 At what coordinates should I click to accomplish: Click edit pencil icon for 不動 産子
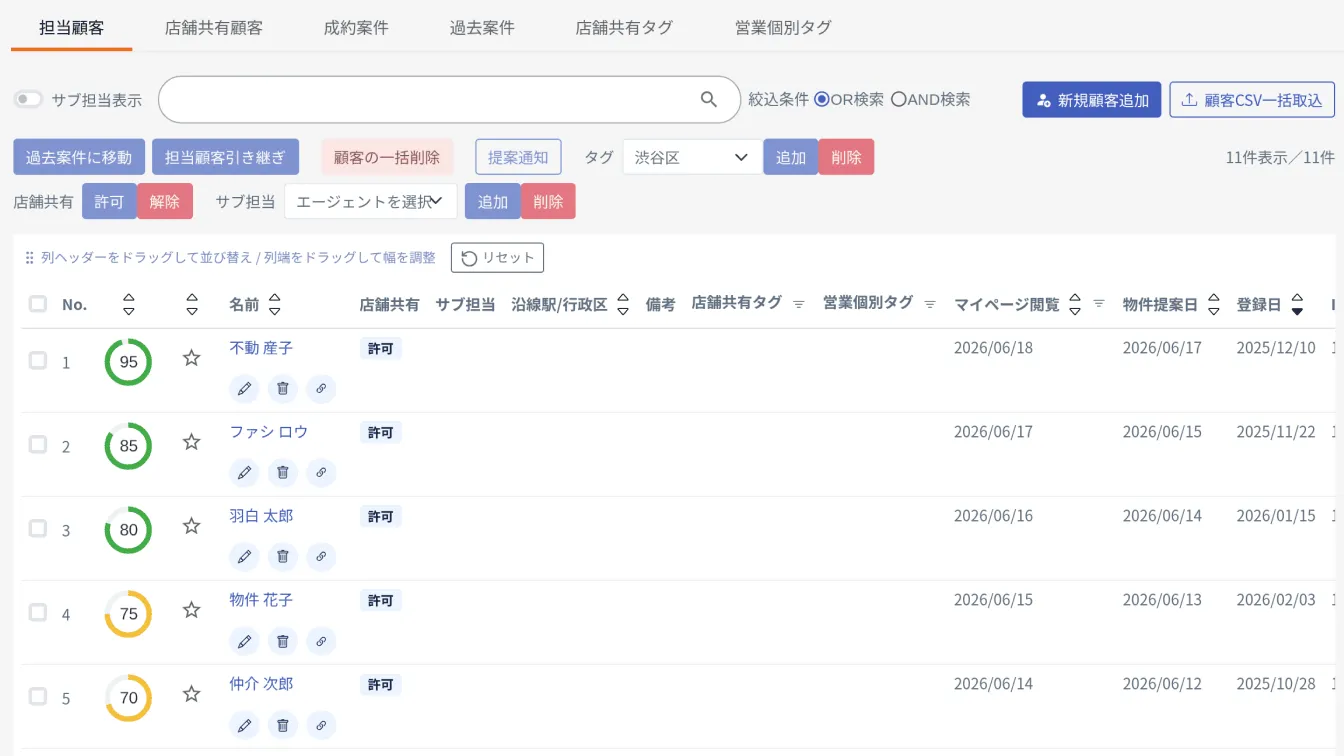tap(244, 389)
